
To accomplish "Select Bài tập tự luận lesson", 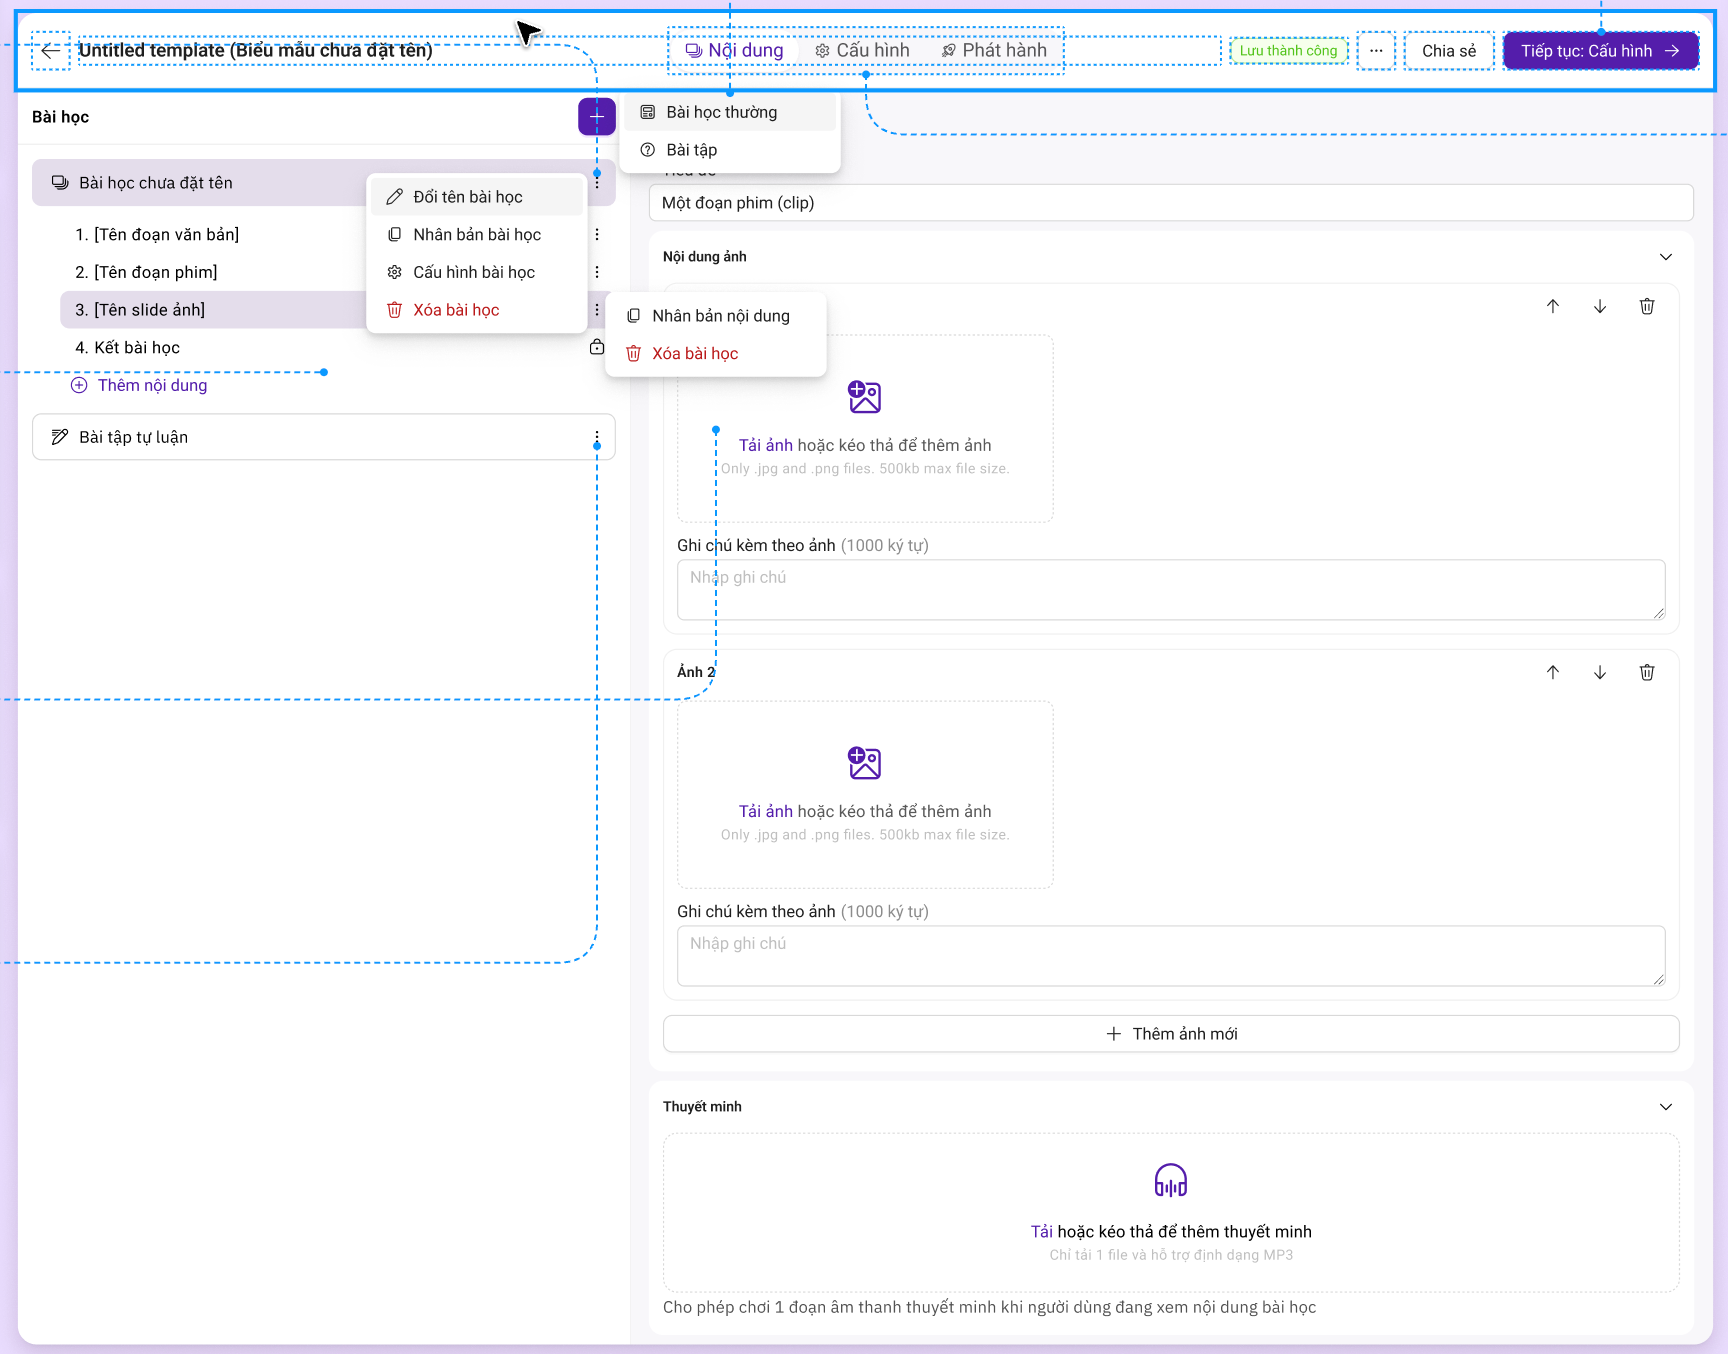I will click(323, 437).
